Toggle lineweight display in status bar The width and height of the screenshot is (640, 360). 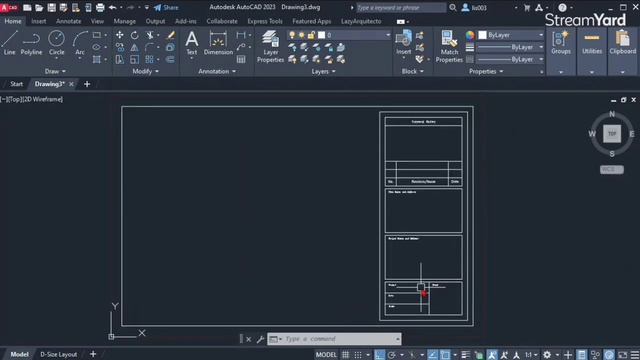[465, 355]
